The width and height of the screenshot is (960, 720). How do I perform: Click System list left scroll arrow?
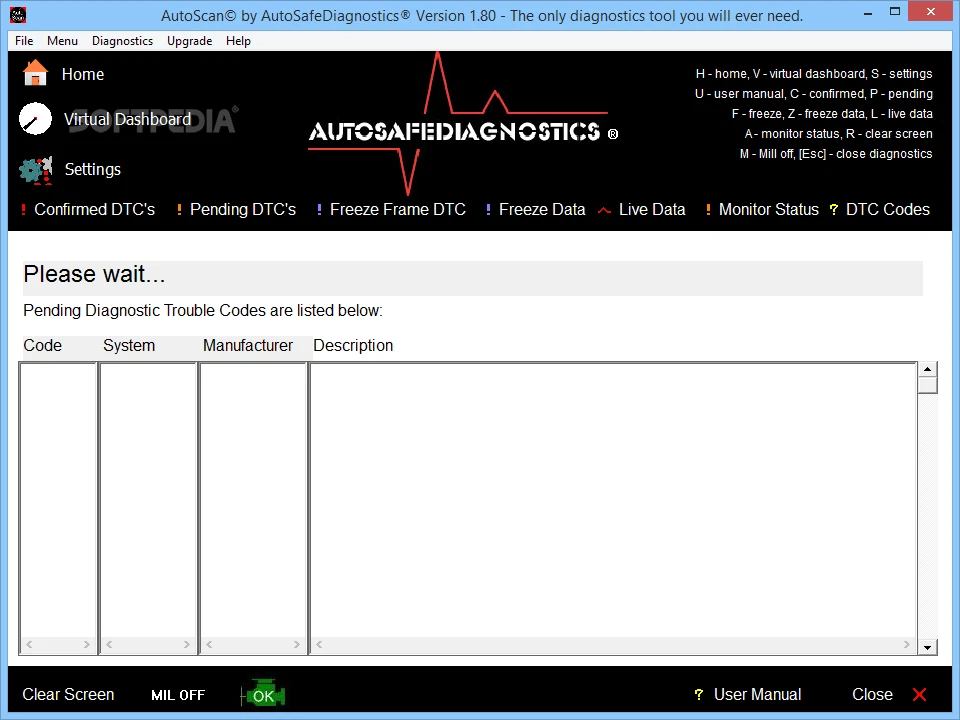tap(109, 645)
